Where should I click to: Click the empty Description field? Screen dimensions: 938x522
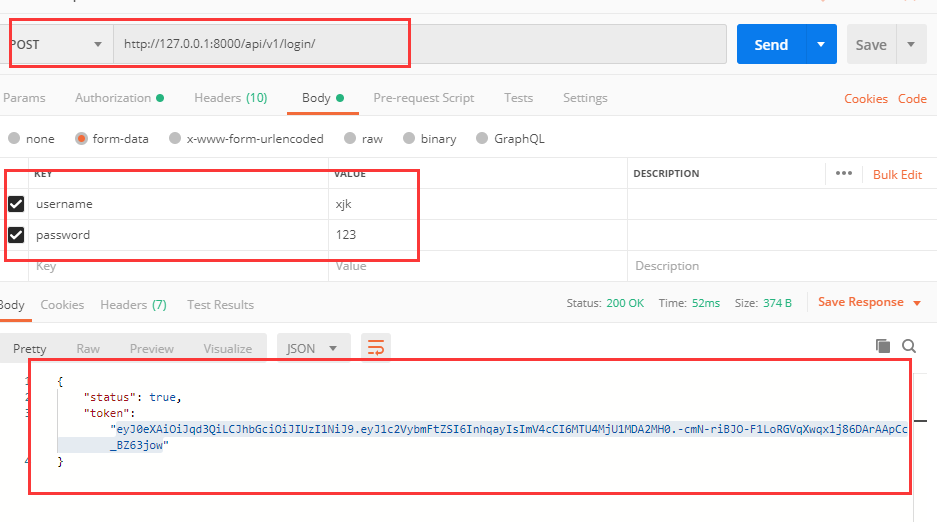(782, 266)
